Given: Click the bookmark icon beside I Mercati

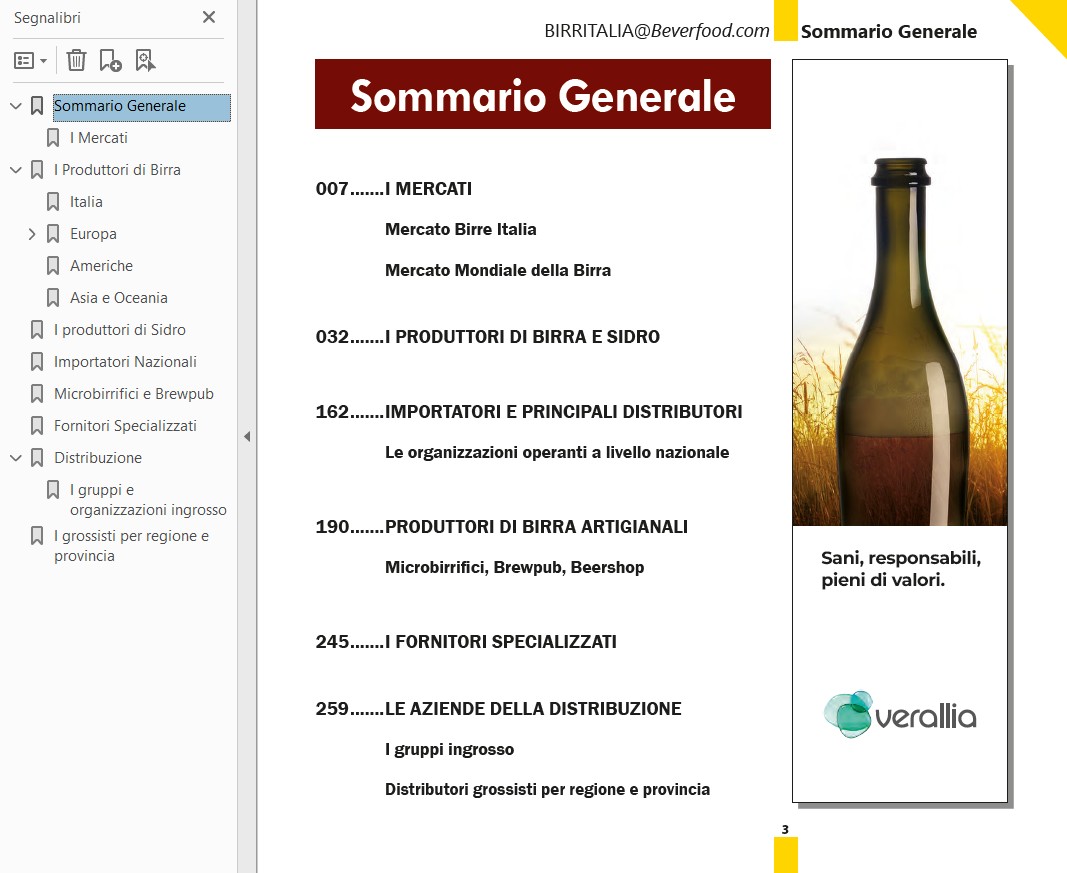Looking at the screenshot, I should (53, 138).
